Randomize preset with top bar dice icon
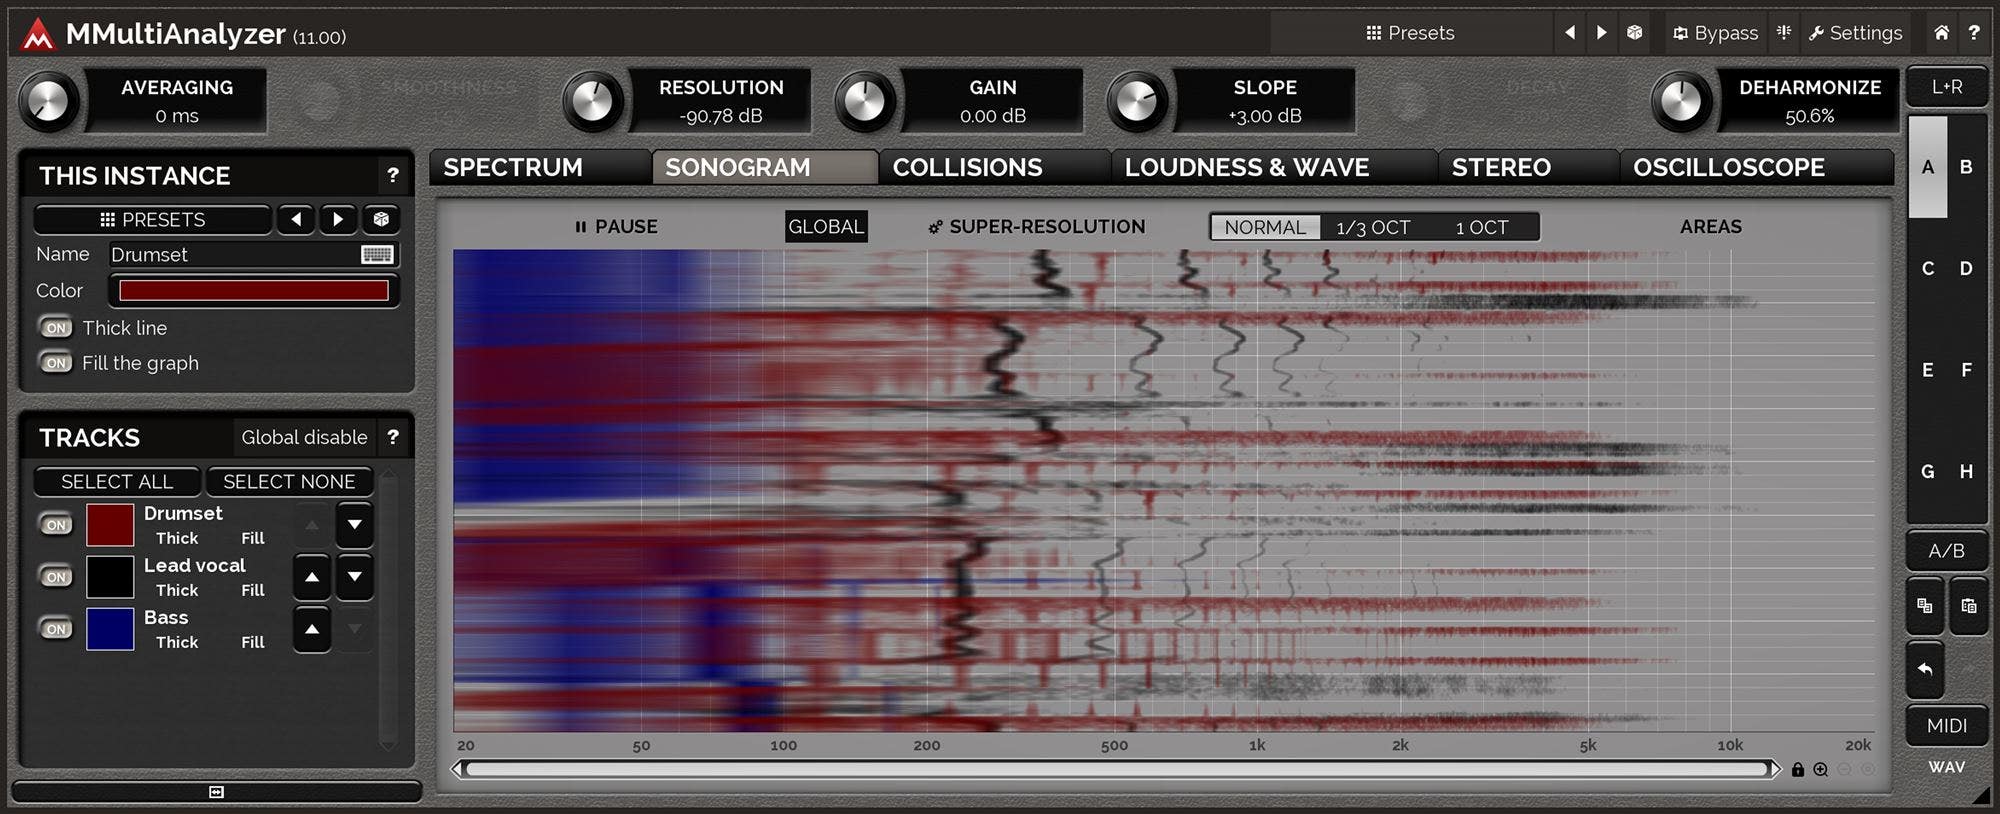 click(x=1634, y=33)
